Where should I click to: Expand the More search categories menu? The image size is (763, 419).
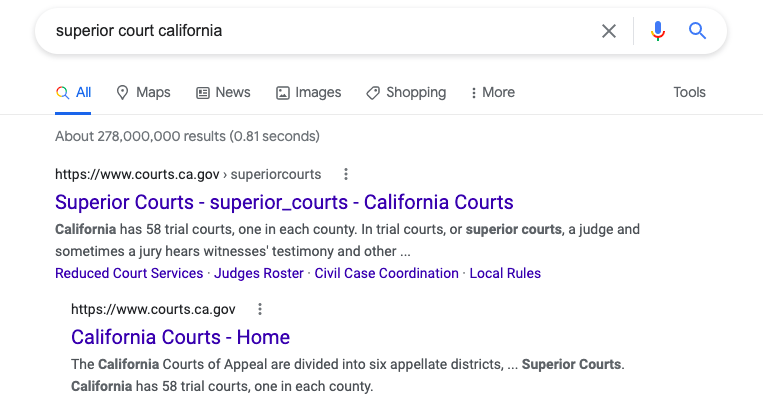pos(493,92)
